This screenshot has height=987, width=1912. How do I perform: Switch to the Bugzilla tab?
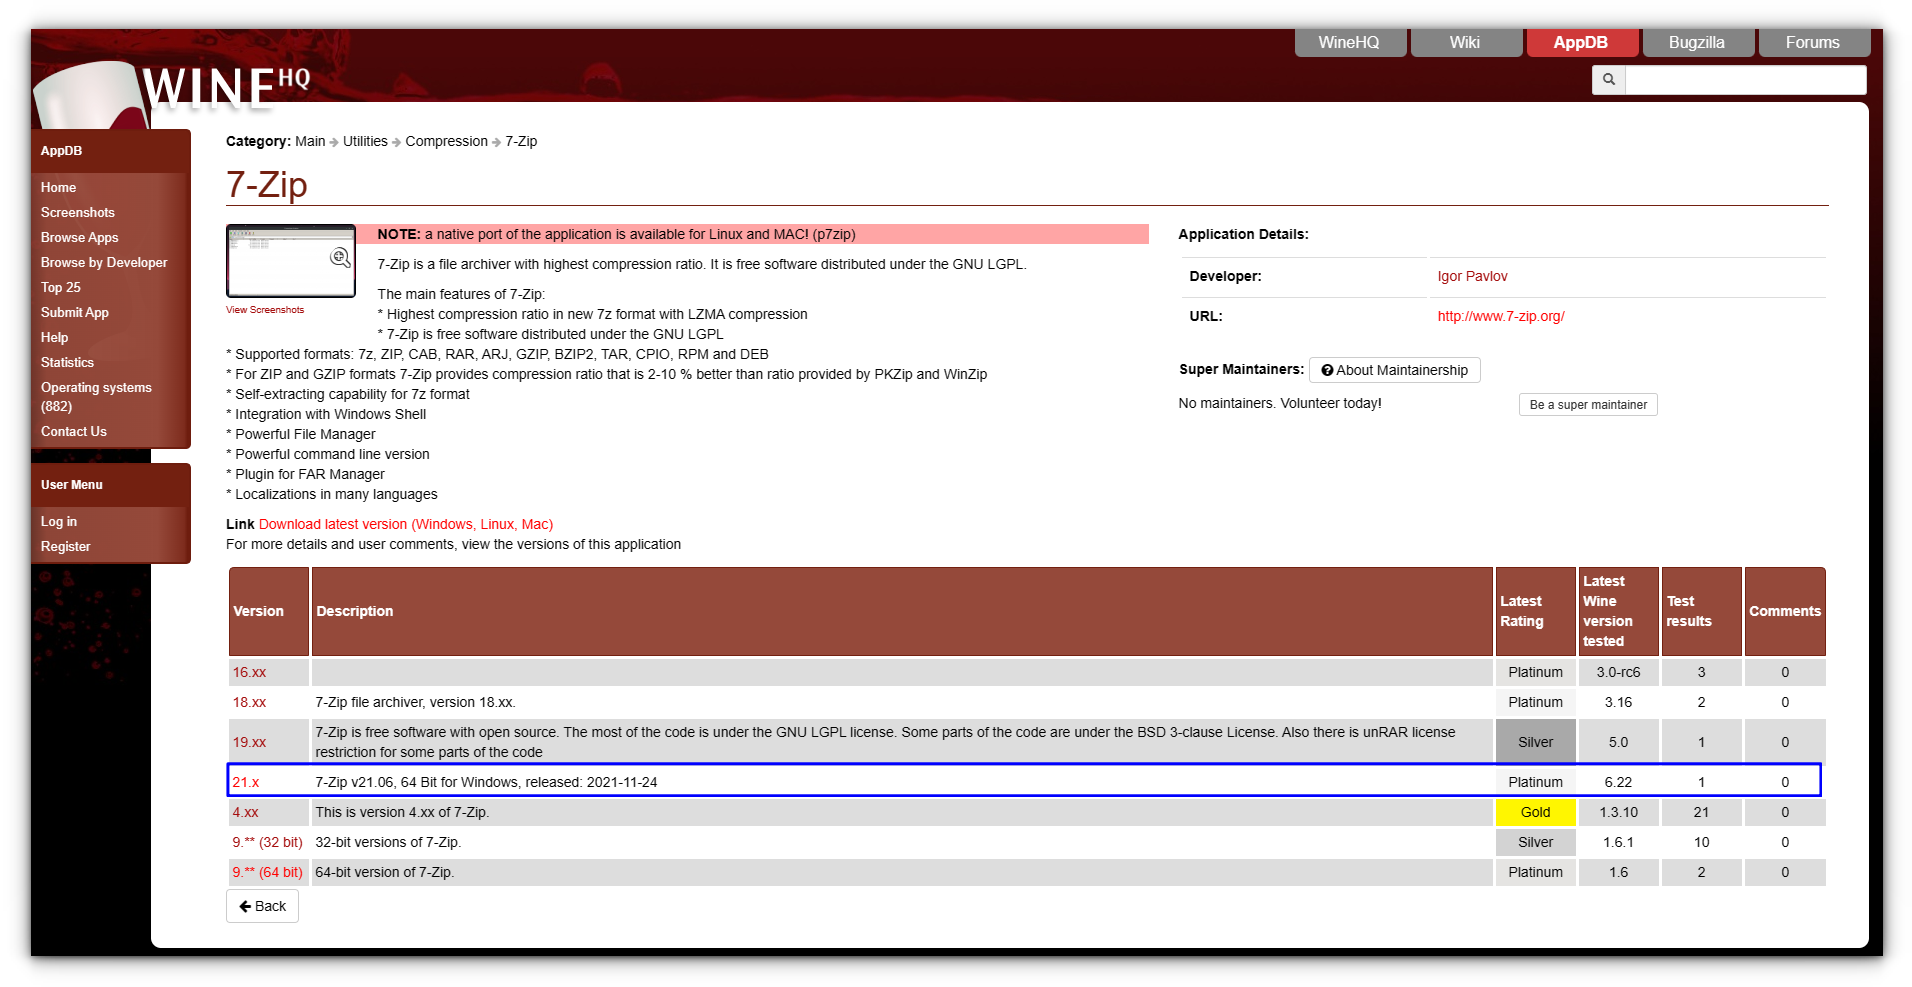click(x=1696, y=42)
